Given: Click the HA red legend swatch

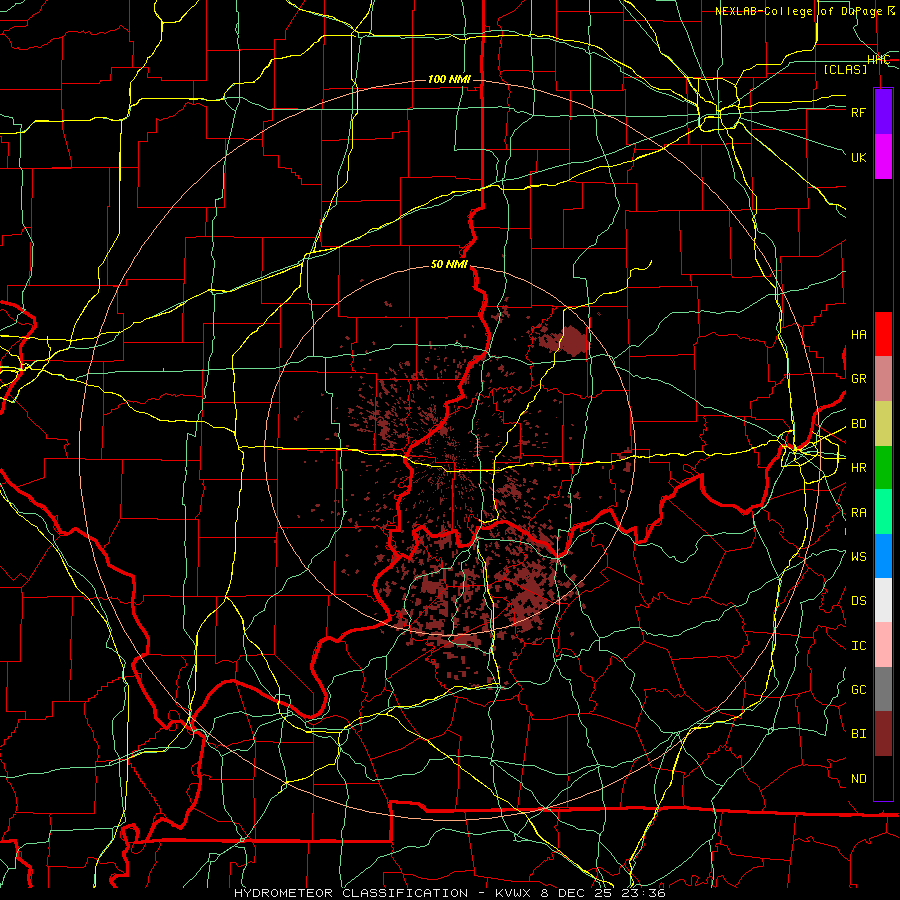Looking at the screenshot, I should coord(883,334).
